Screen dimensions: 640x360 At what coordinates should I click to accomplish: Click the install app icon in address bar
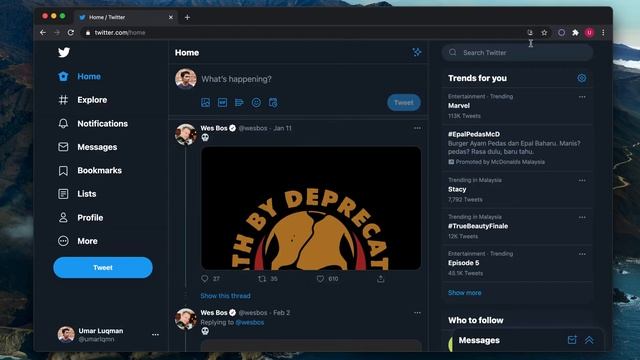tap(530, 33)
